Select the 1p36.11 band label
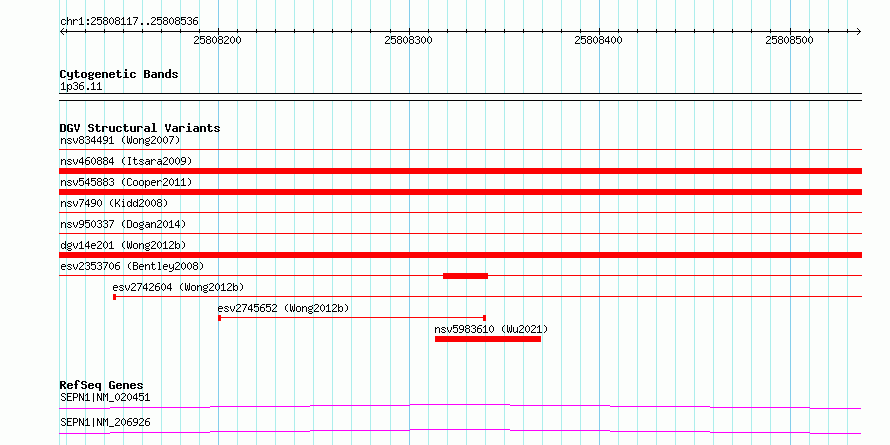 [x=81, y=87]
